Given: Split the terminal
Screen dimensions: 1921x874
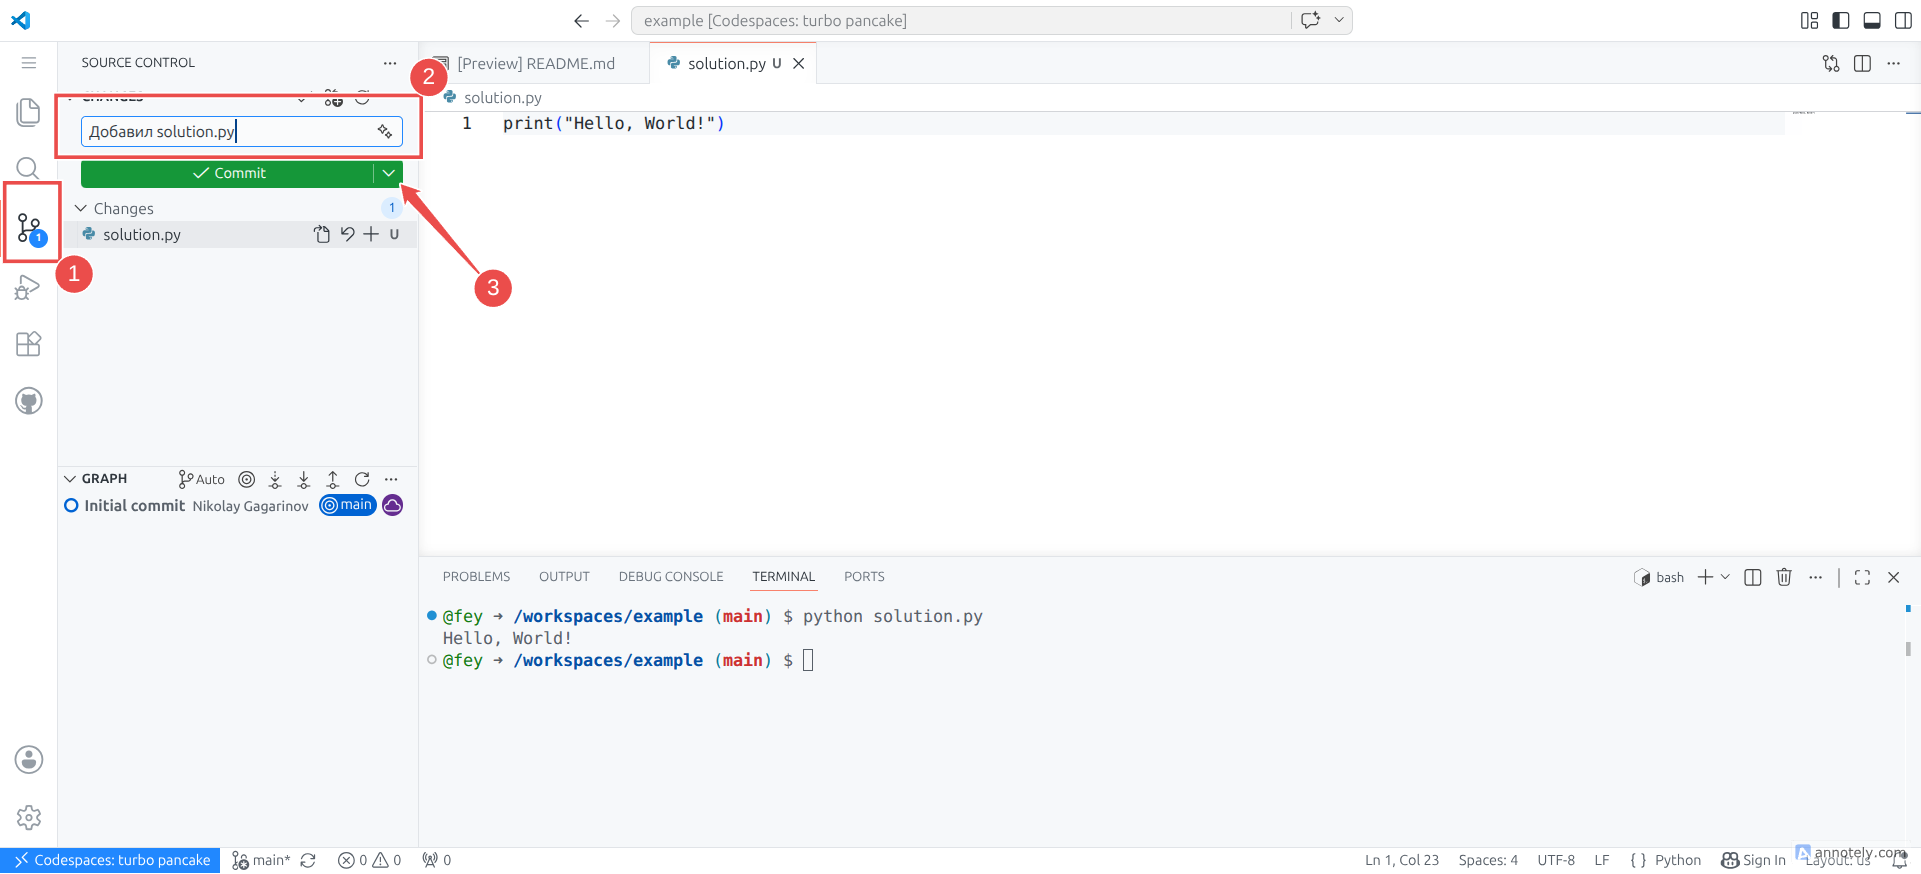Looking at the screenshot, I should 1752,577.
